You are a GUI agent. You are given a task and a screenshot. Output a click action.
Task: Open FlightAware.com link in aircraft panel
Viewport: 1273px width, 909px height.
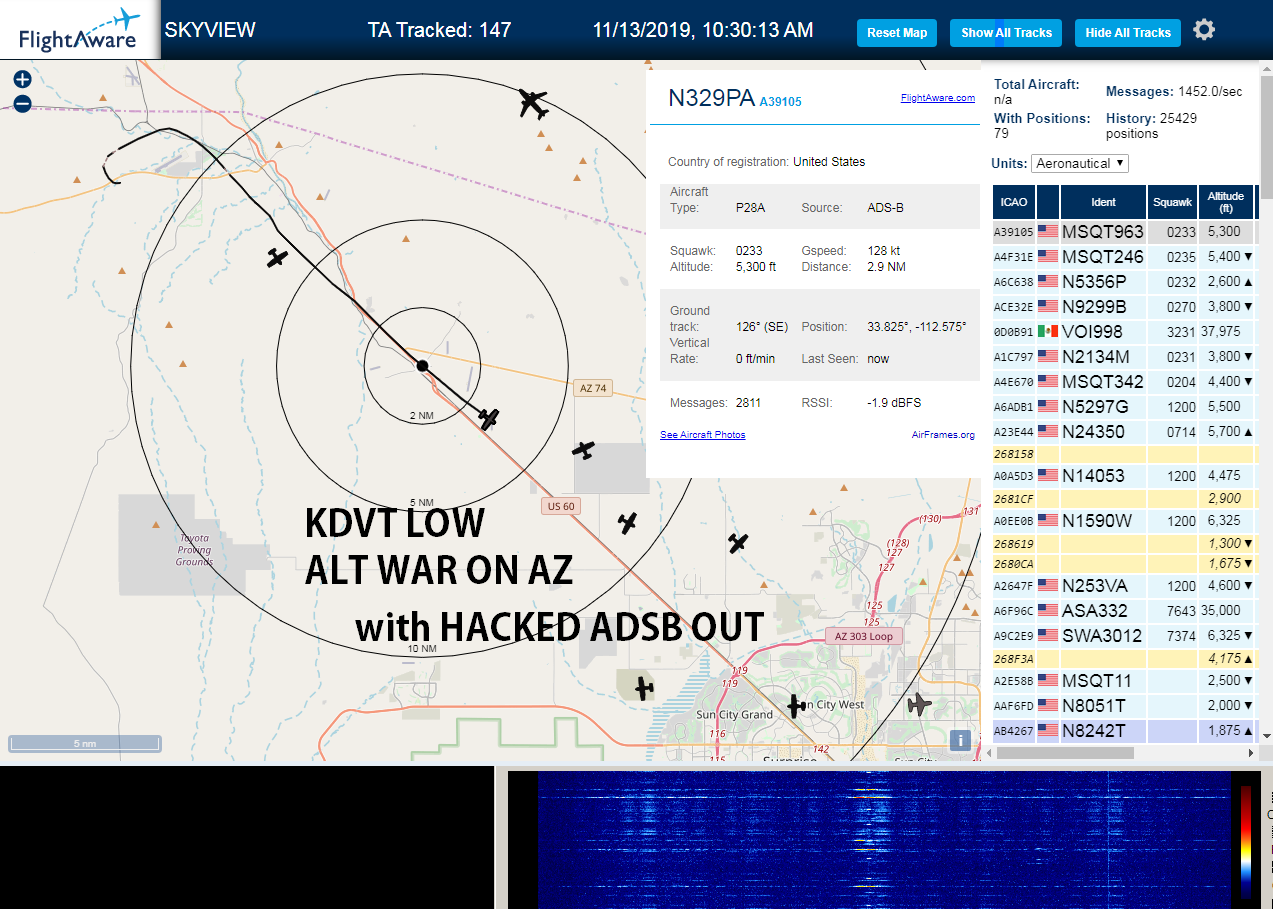click(937, 98)
